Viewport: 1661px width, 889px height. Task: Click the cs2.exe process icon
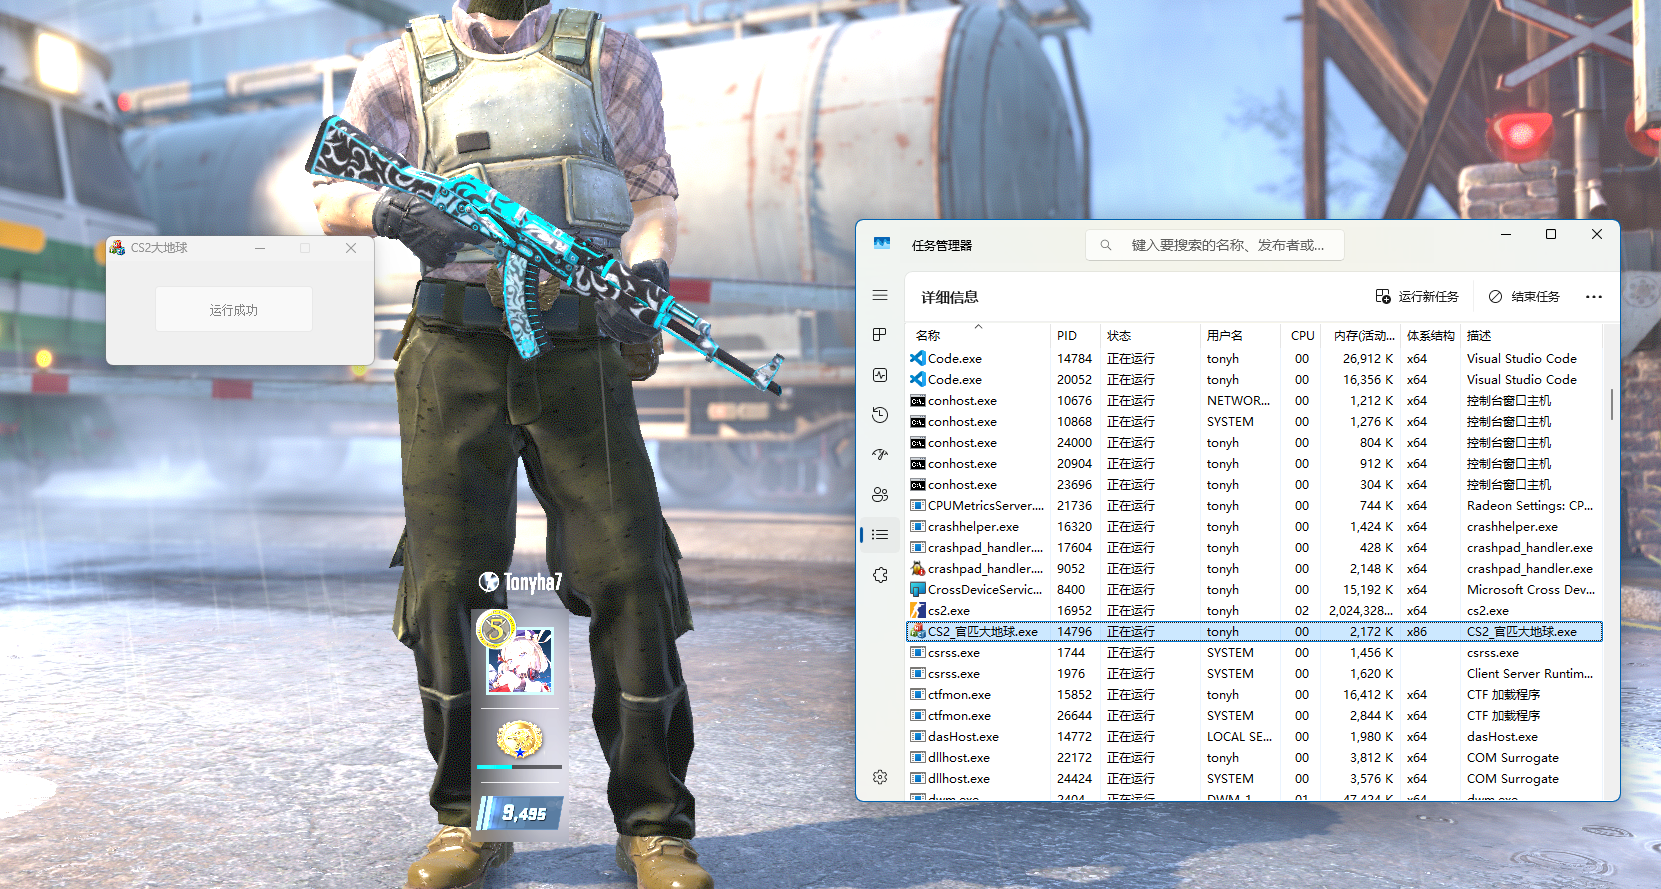coord(917,610)
